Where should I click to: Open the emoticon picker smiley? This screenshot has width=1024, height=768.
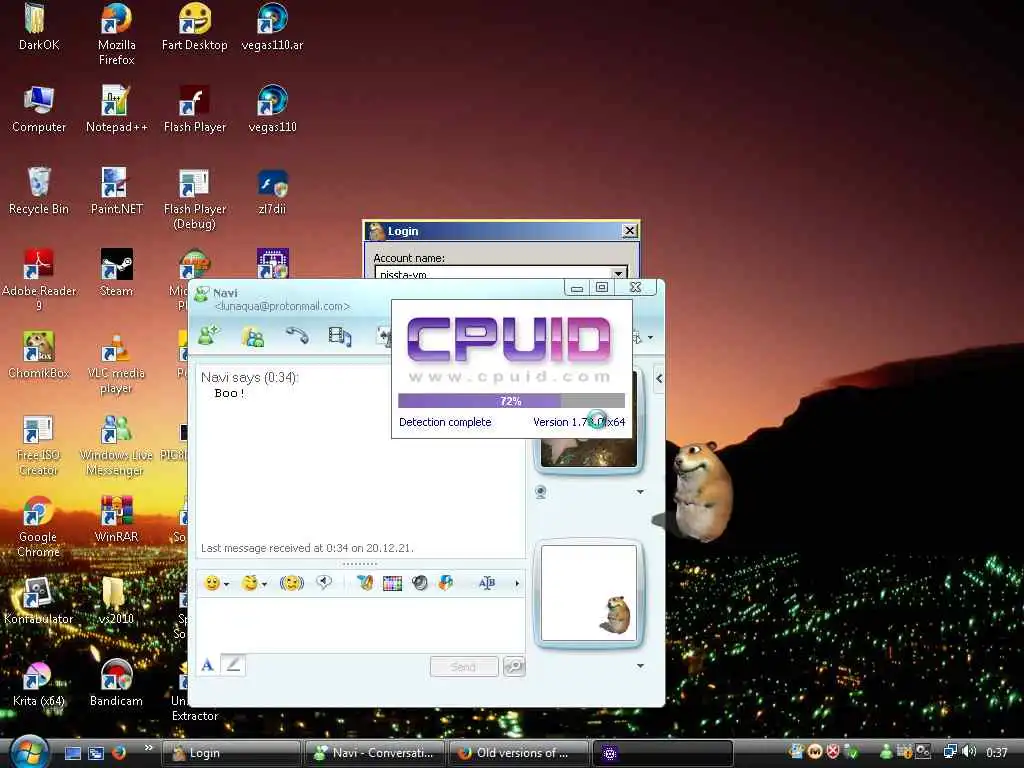point(212,583)
